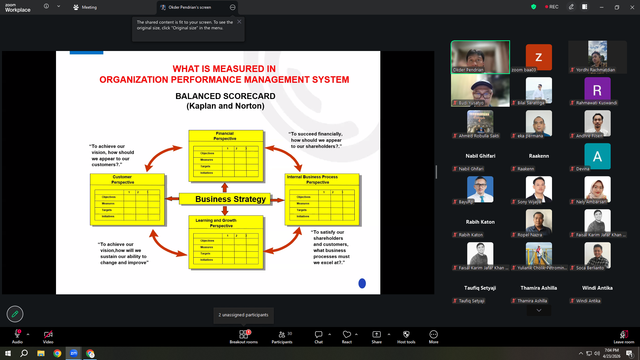Image resolution: width=640 pixels, height=360 pixels.
Task: Open view options on the shared screen tab
Action: click(x=232, y=7)
